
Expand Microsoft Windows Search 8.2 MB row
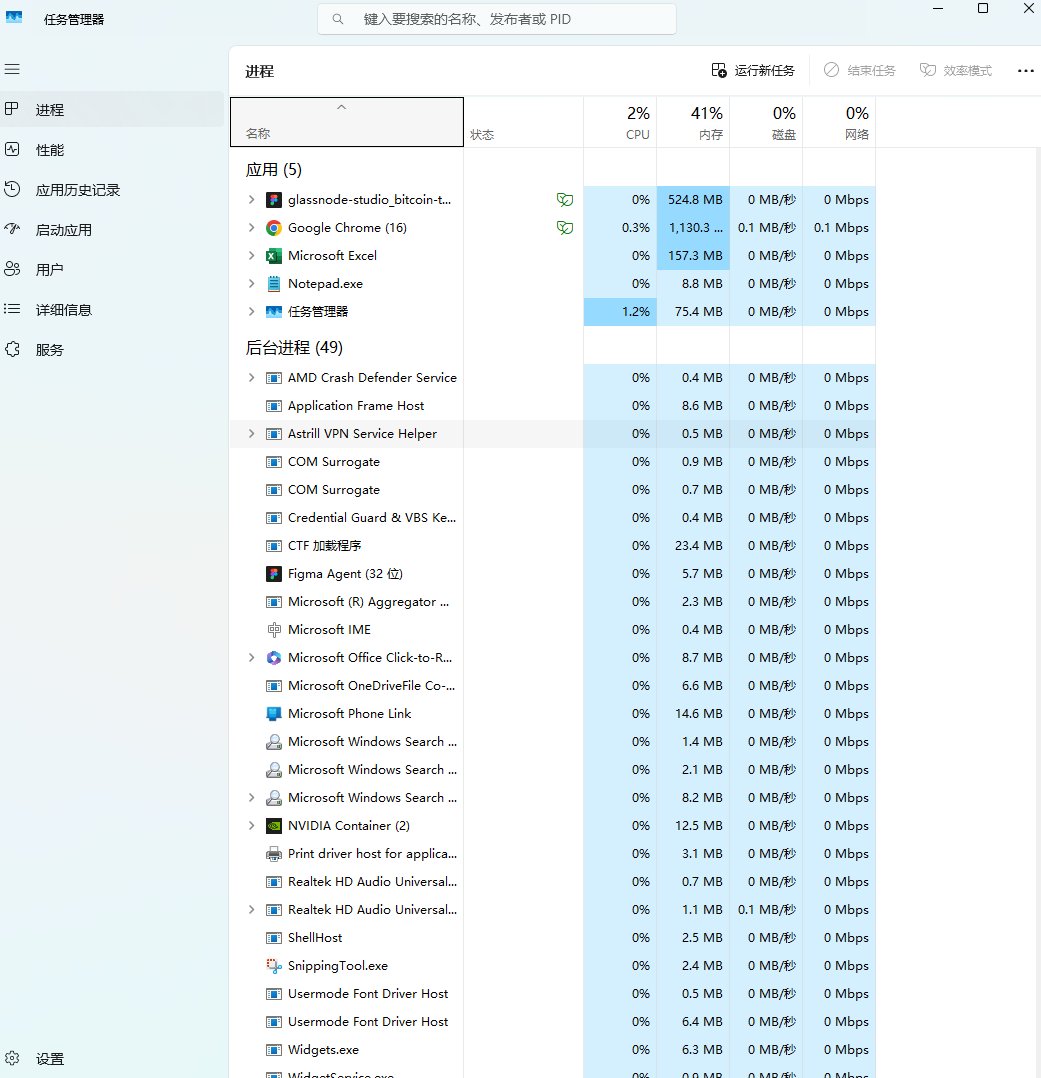pos(251,798)
